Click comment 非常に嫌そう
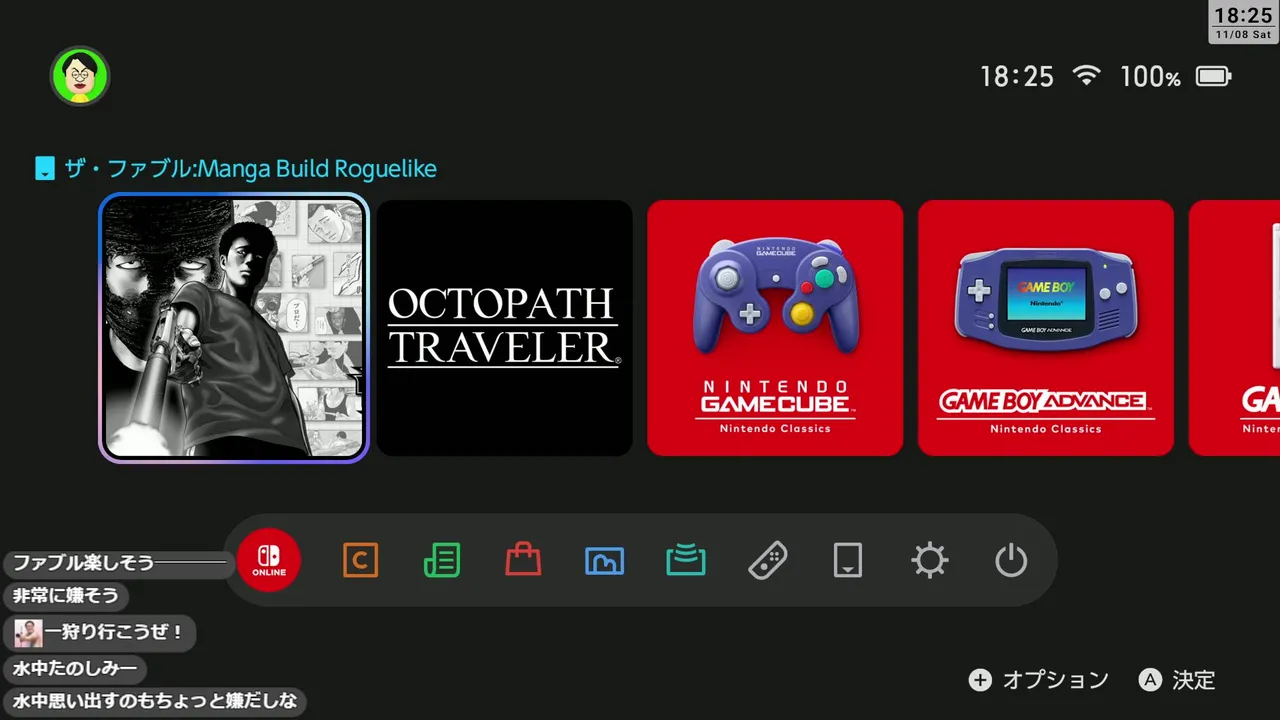The image size is (1280, 720). point(66,596)
